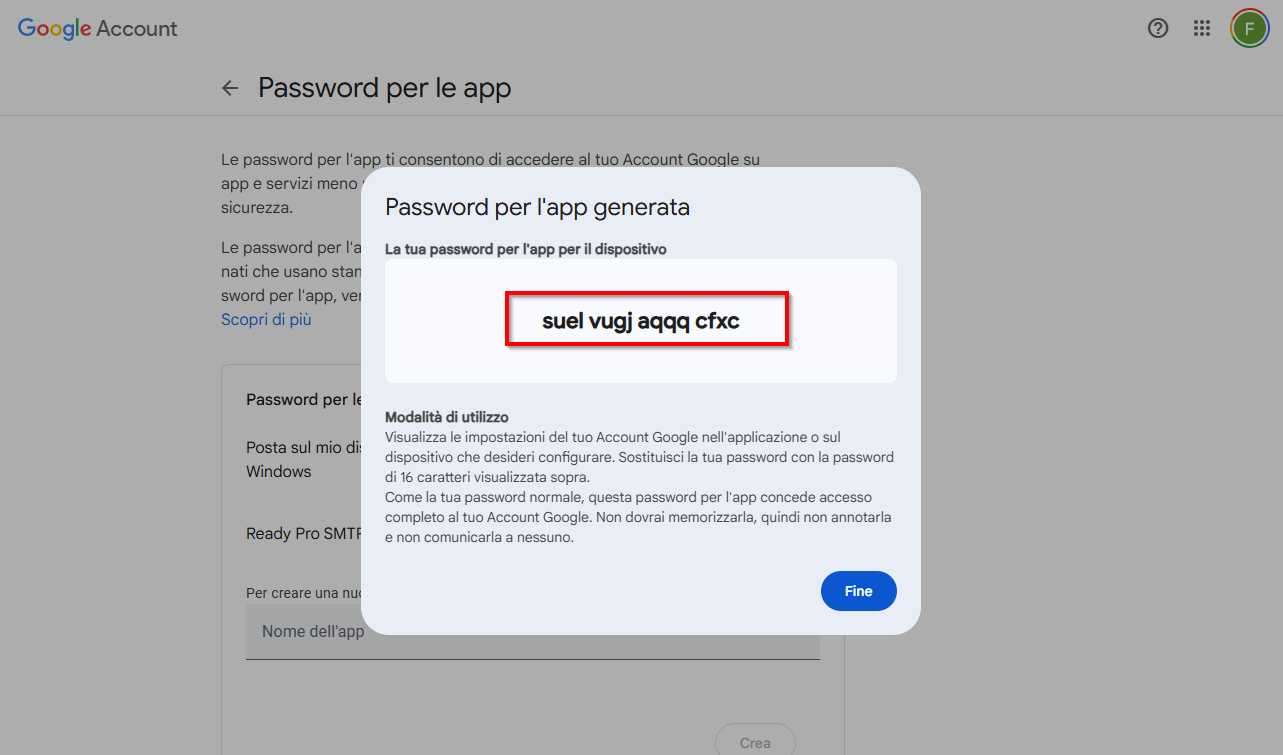1283x755 pixels.
Task: Click the Google Account logo
Action: tap(98, 29)
